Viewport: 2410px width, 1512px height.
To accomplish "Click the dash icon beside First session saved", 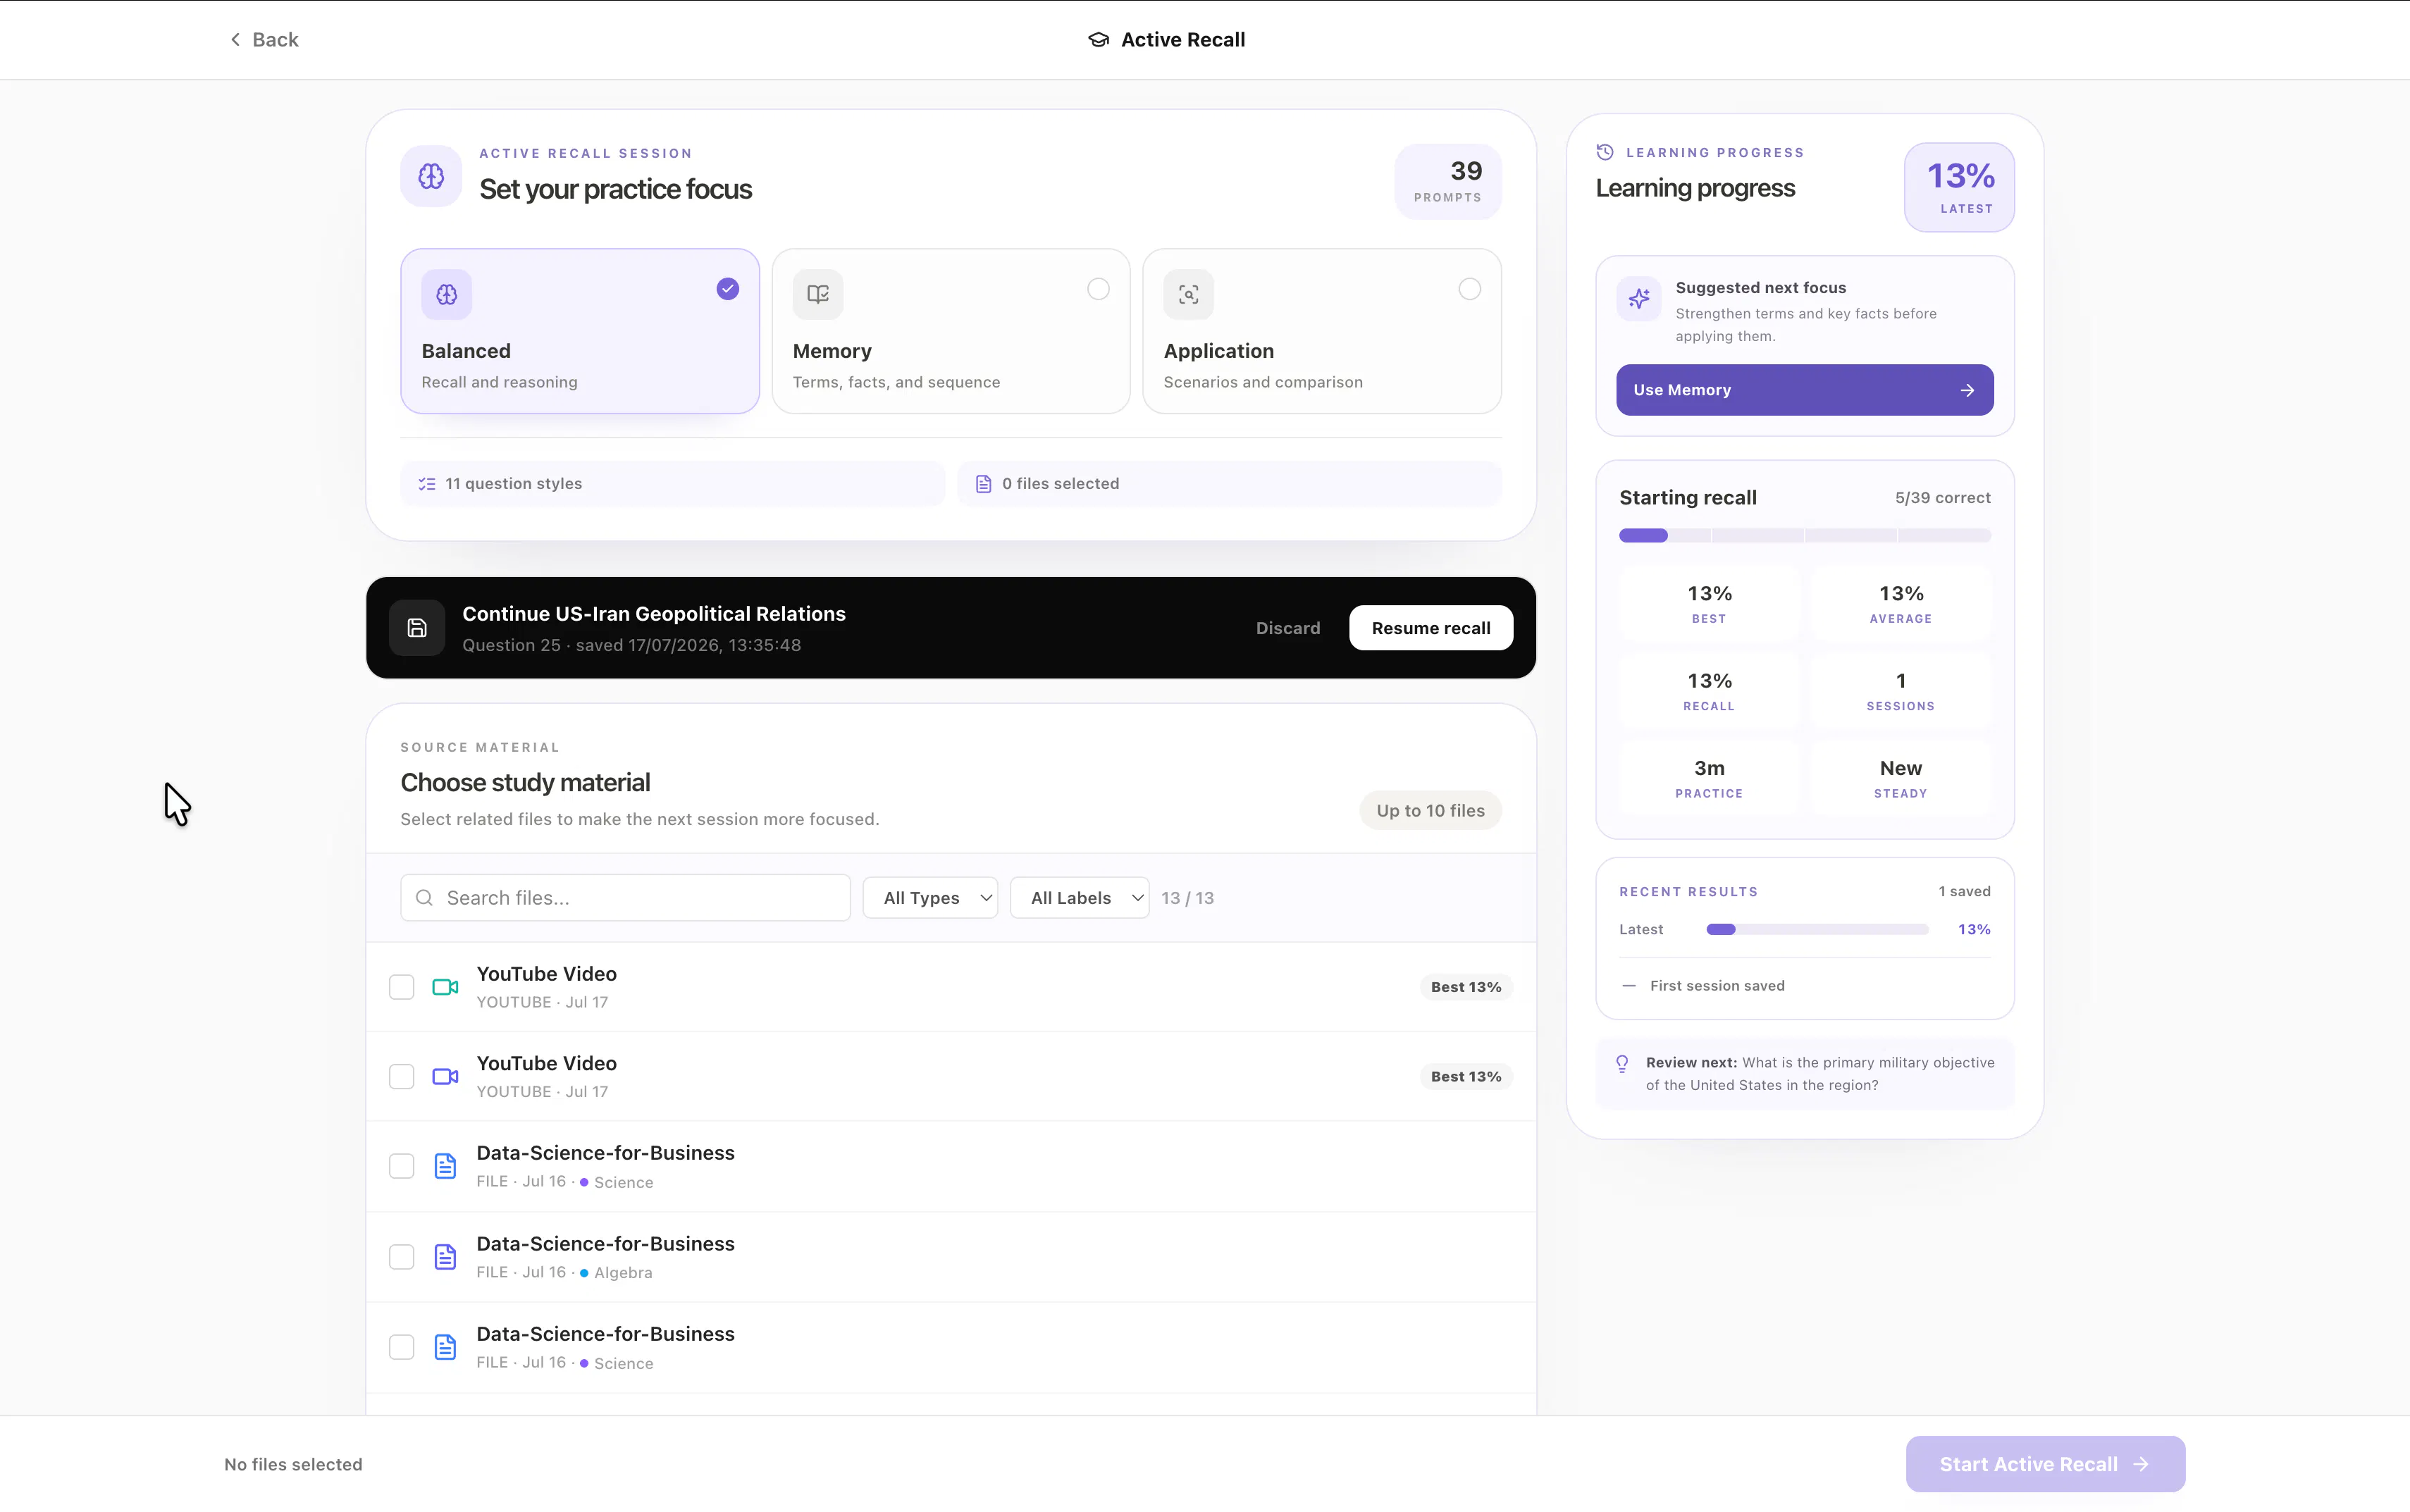I will point(1629,986).
